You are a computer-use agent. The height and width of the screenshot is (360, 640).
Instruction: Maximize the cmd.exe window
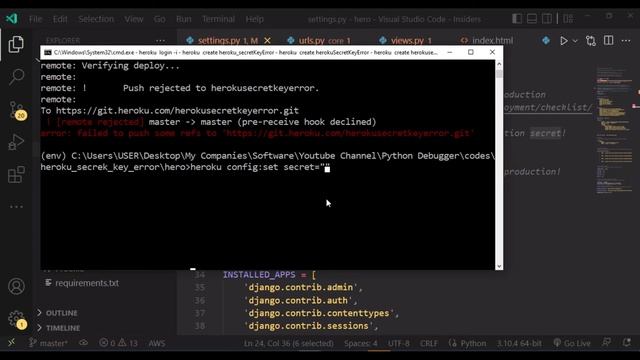click(x=471, y=52)
